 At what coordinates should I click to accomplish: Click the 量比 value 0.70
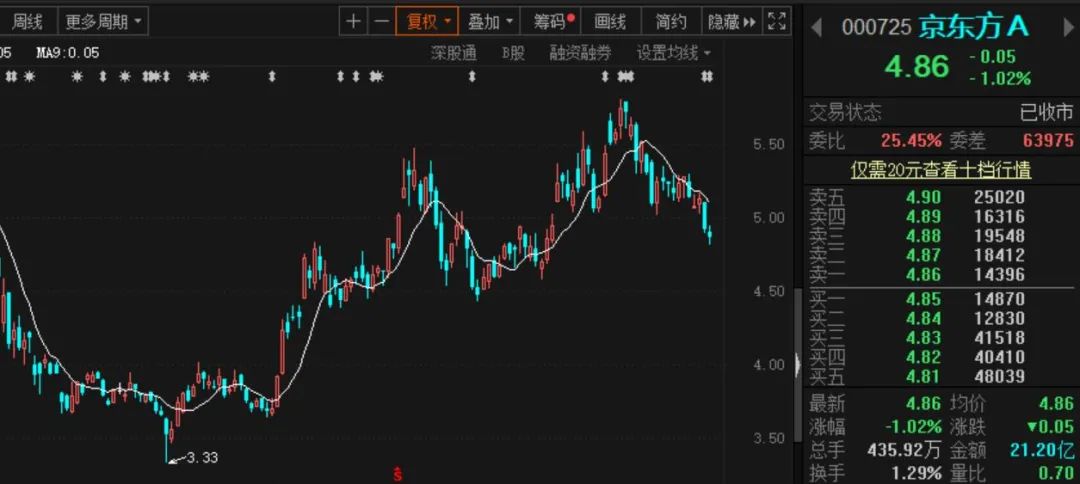click(1055, 473)
